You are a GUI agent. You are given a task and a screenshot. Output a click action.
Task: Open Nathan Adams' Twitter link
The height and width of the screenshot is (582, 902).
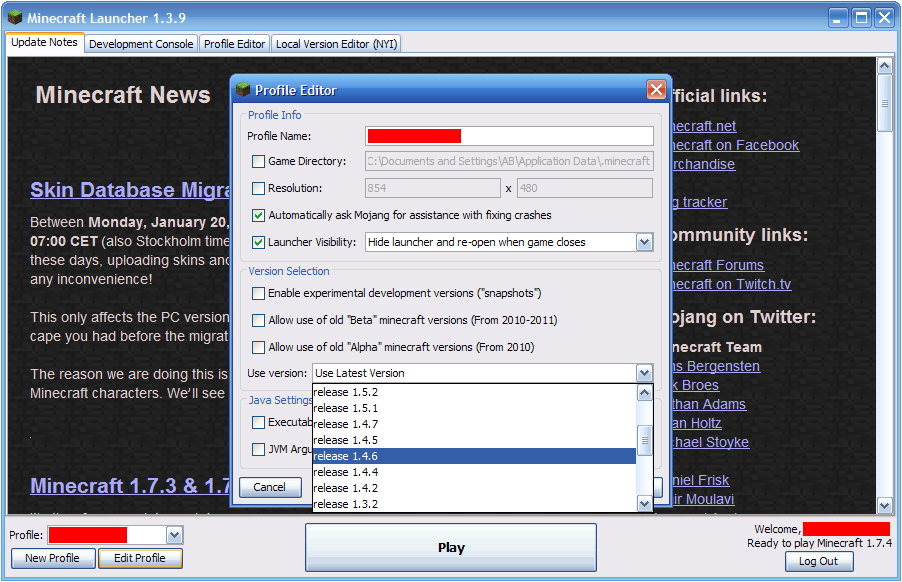point(709,405)
